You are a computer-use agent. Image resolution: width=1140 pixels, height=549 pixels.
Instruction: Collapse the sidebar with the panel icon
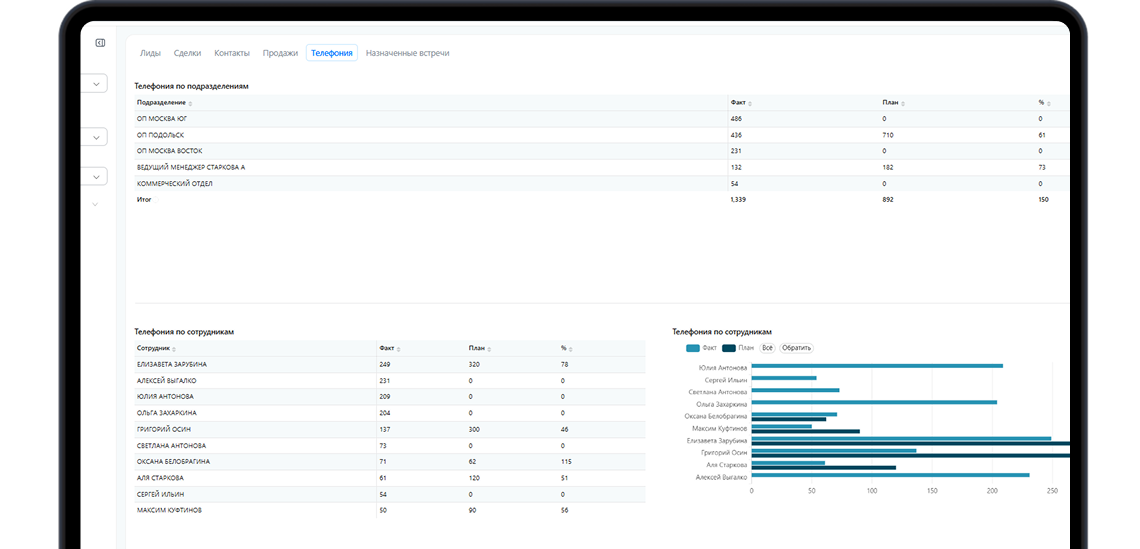(100, 43)
